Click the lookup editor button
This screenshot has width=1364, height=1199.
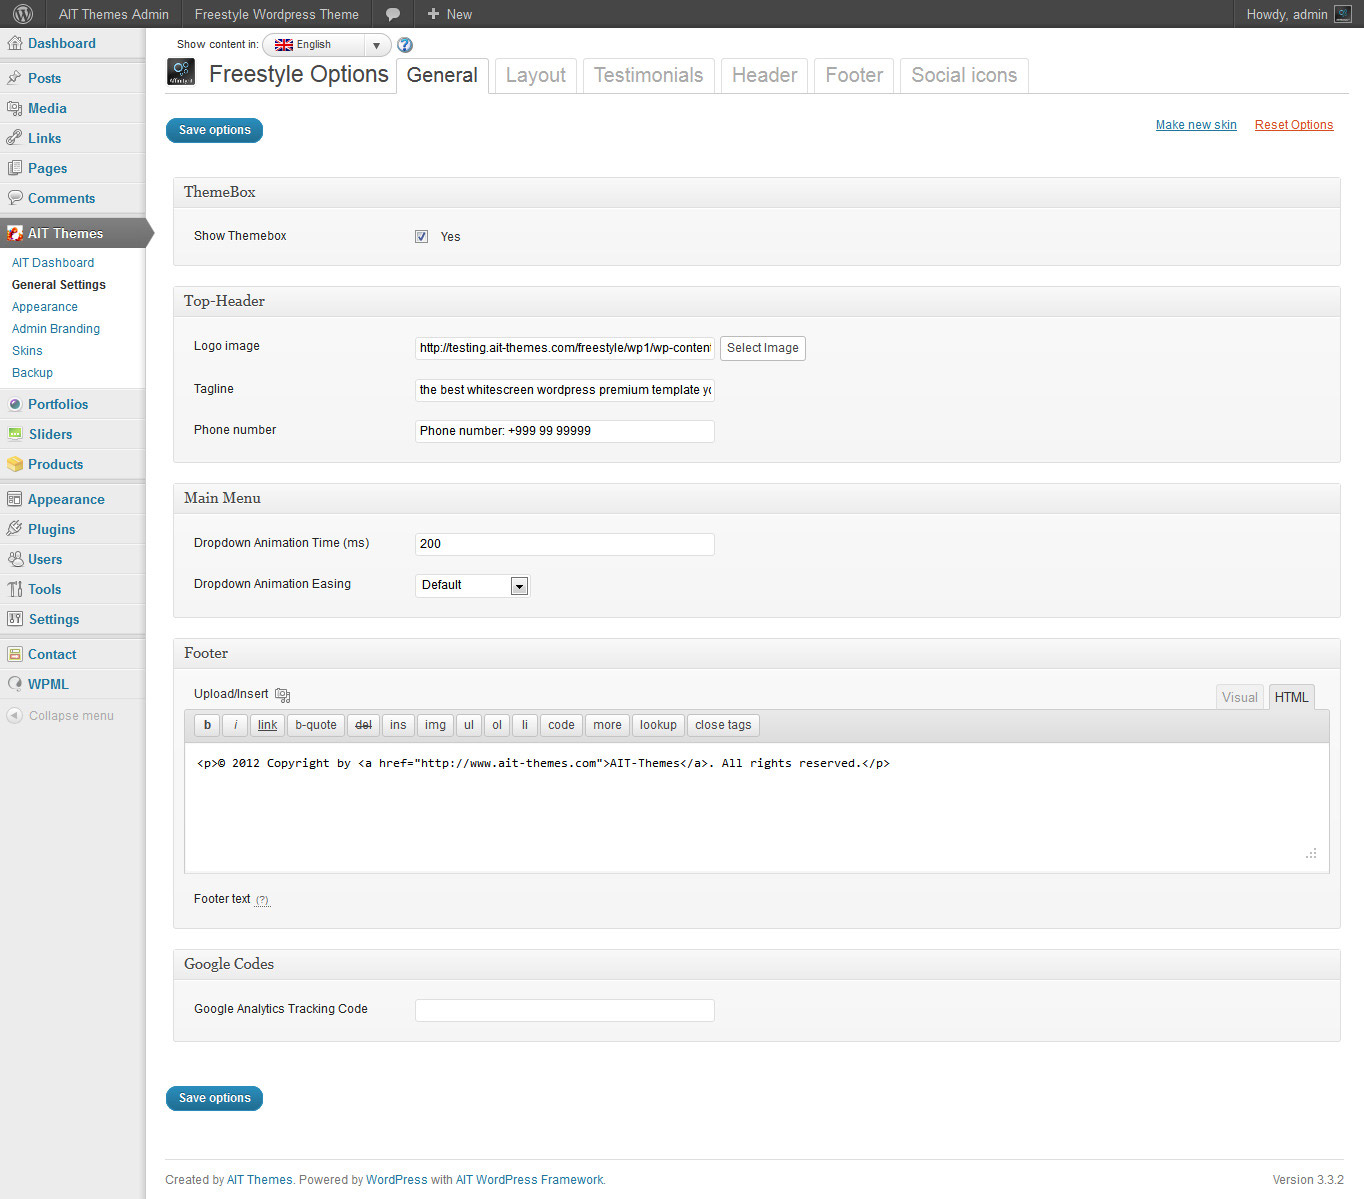(x=658, y=725)
